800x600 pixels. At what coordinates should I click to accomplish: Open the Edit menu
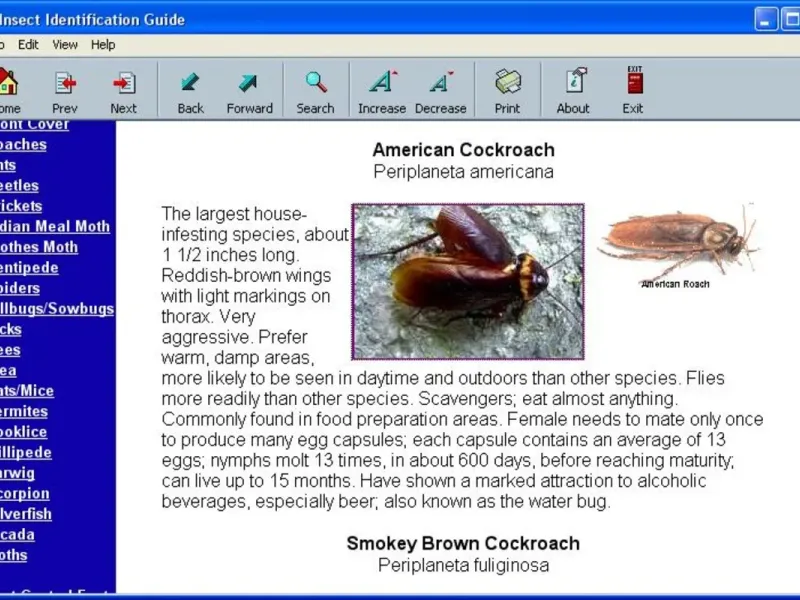(28, 45)
